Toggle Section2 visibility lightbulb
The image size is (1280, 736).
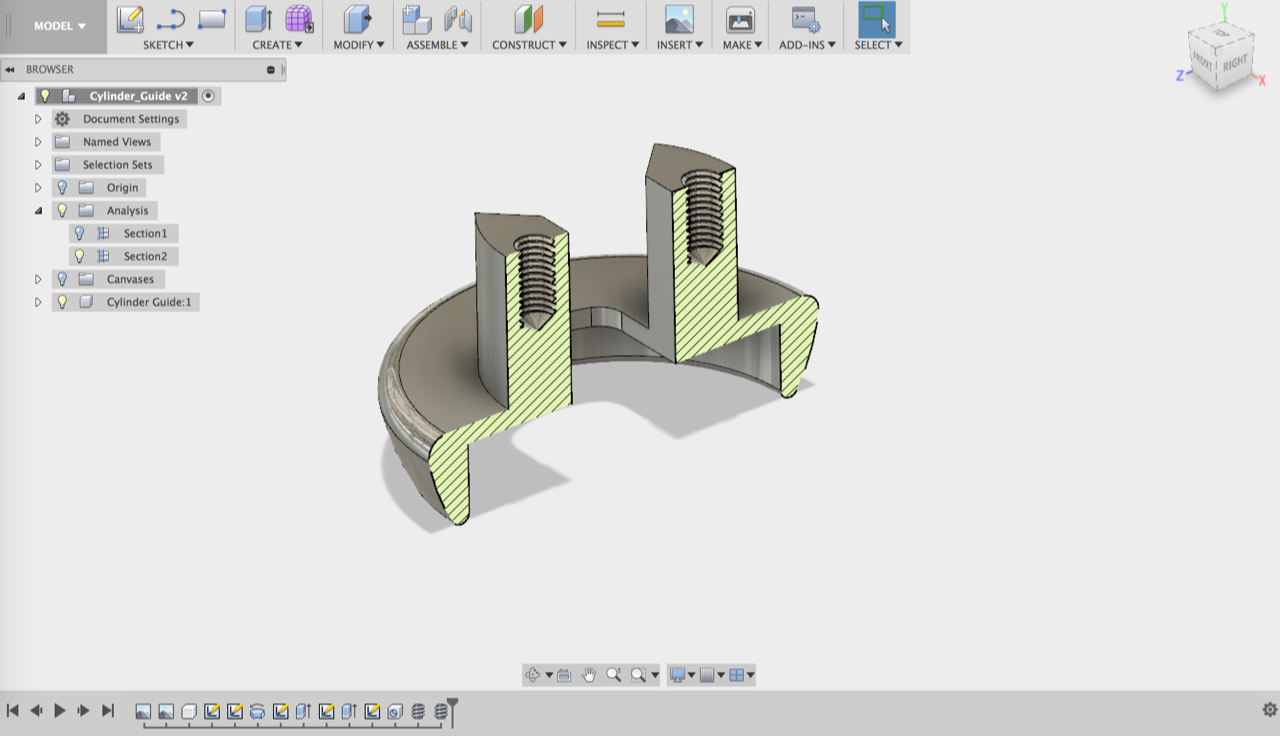(80, 256)
